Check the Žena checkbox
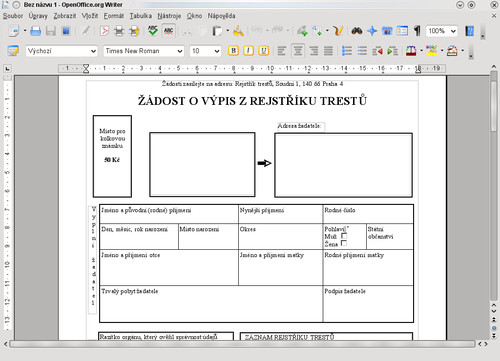The image size is (500, 361). [x=344, y=243]
